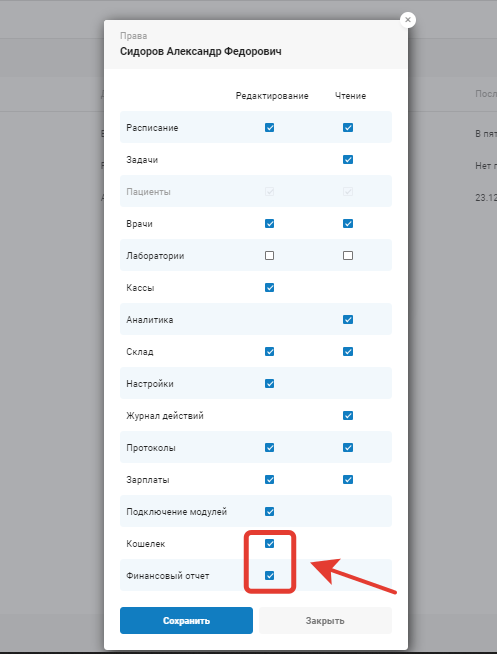The width and height of the screenshot is (497, 654).
Task: Close the rights dialog with X icon
Action: [408, 20]
